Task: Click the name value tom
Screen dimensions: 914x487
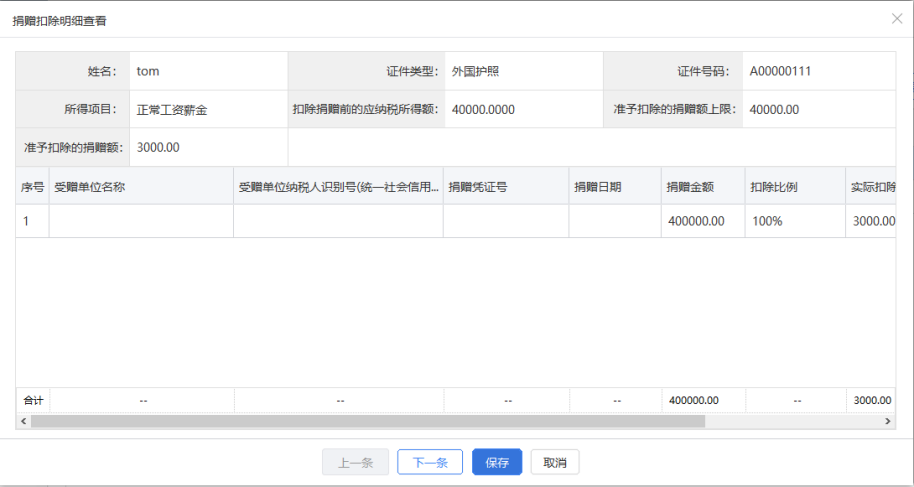Action: [148, 71]
